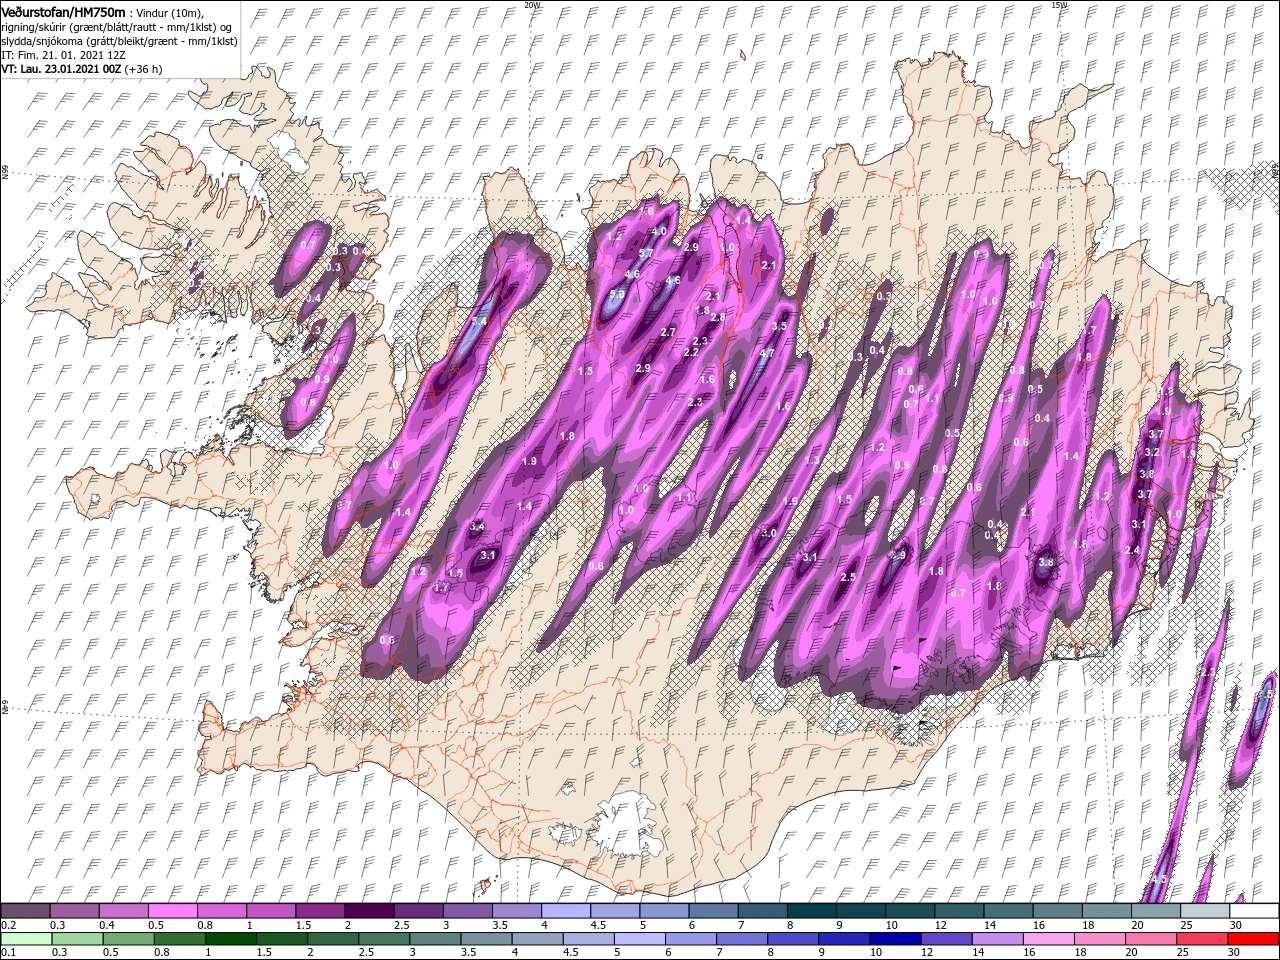1280x960 pixels.
Task: Click the light lavender 4–4.5 swatch in the top legend row
Action: 566,911
